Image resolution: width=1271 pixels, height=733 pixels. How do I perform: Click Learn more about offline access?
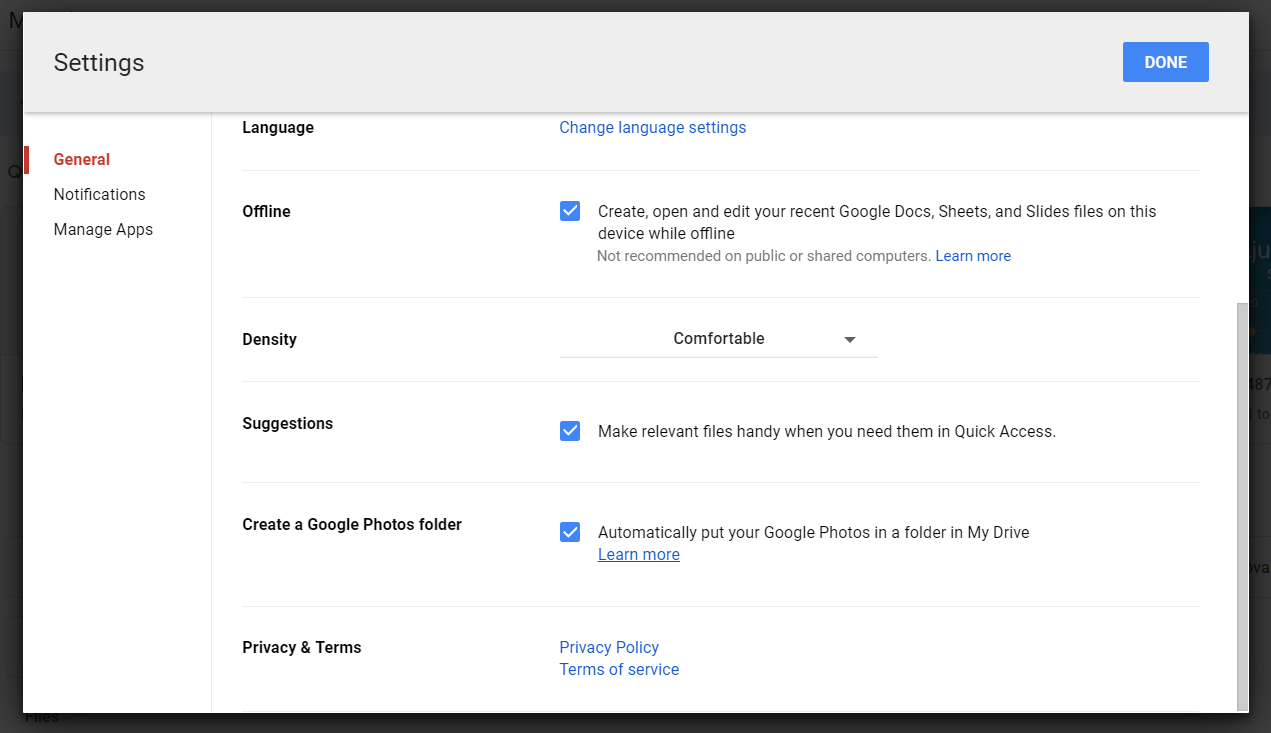[x=973, y=256]
